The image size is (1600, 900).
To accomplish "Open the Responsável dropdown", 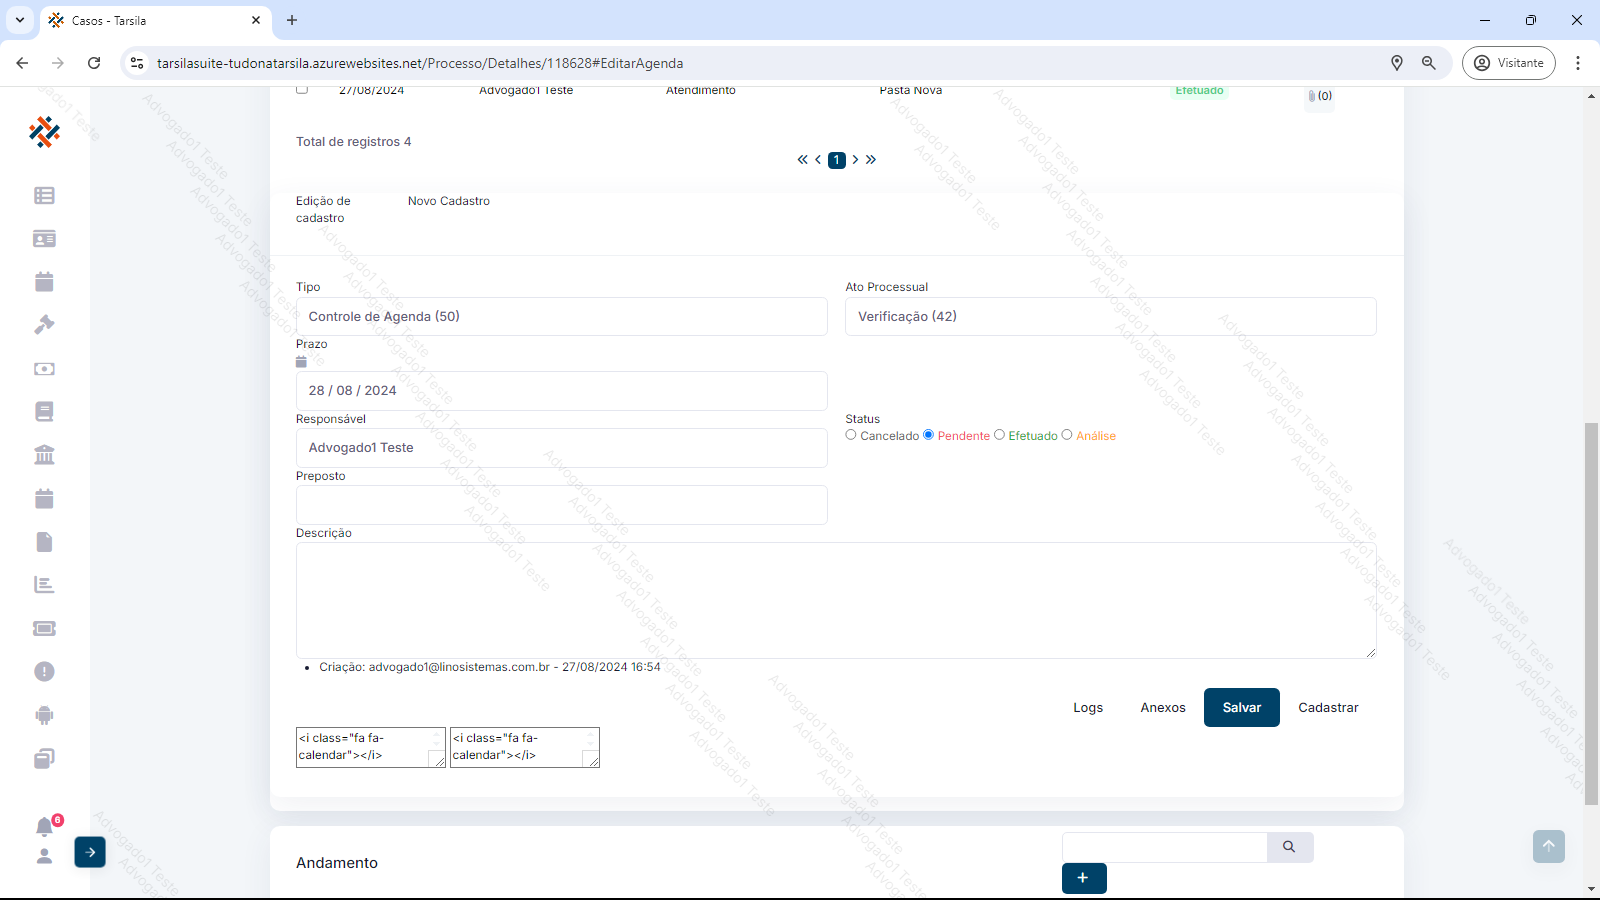I will pyautogui.click(x=561, y=448).
